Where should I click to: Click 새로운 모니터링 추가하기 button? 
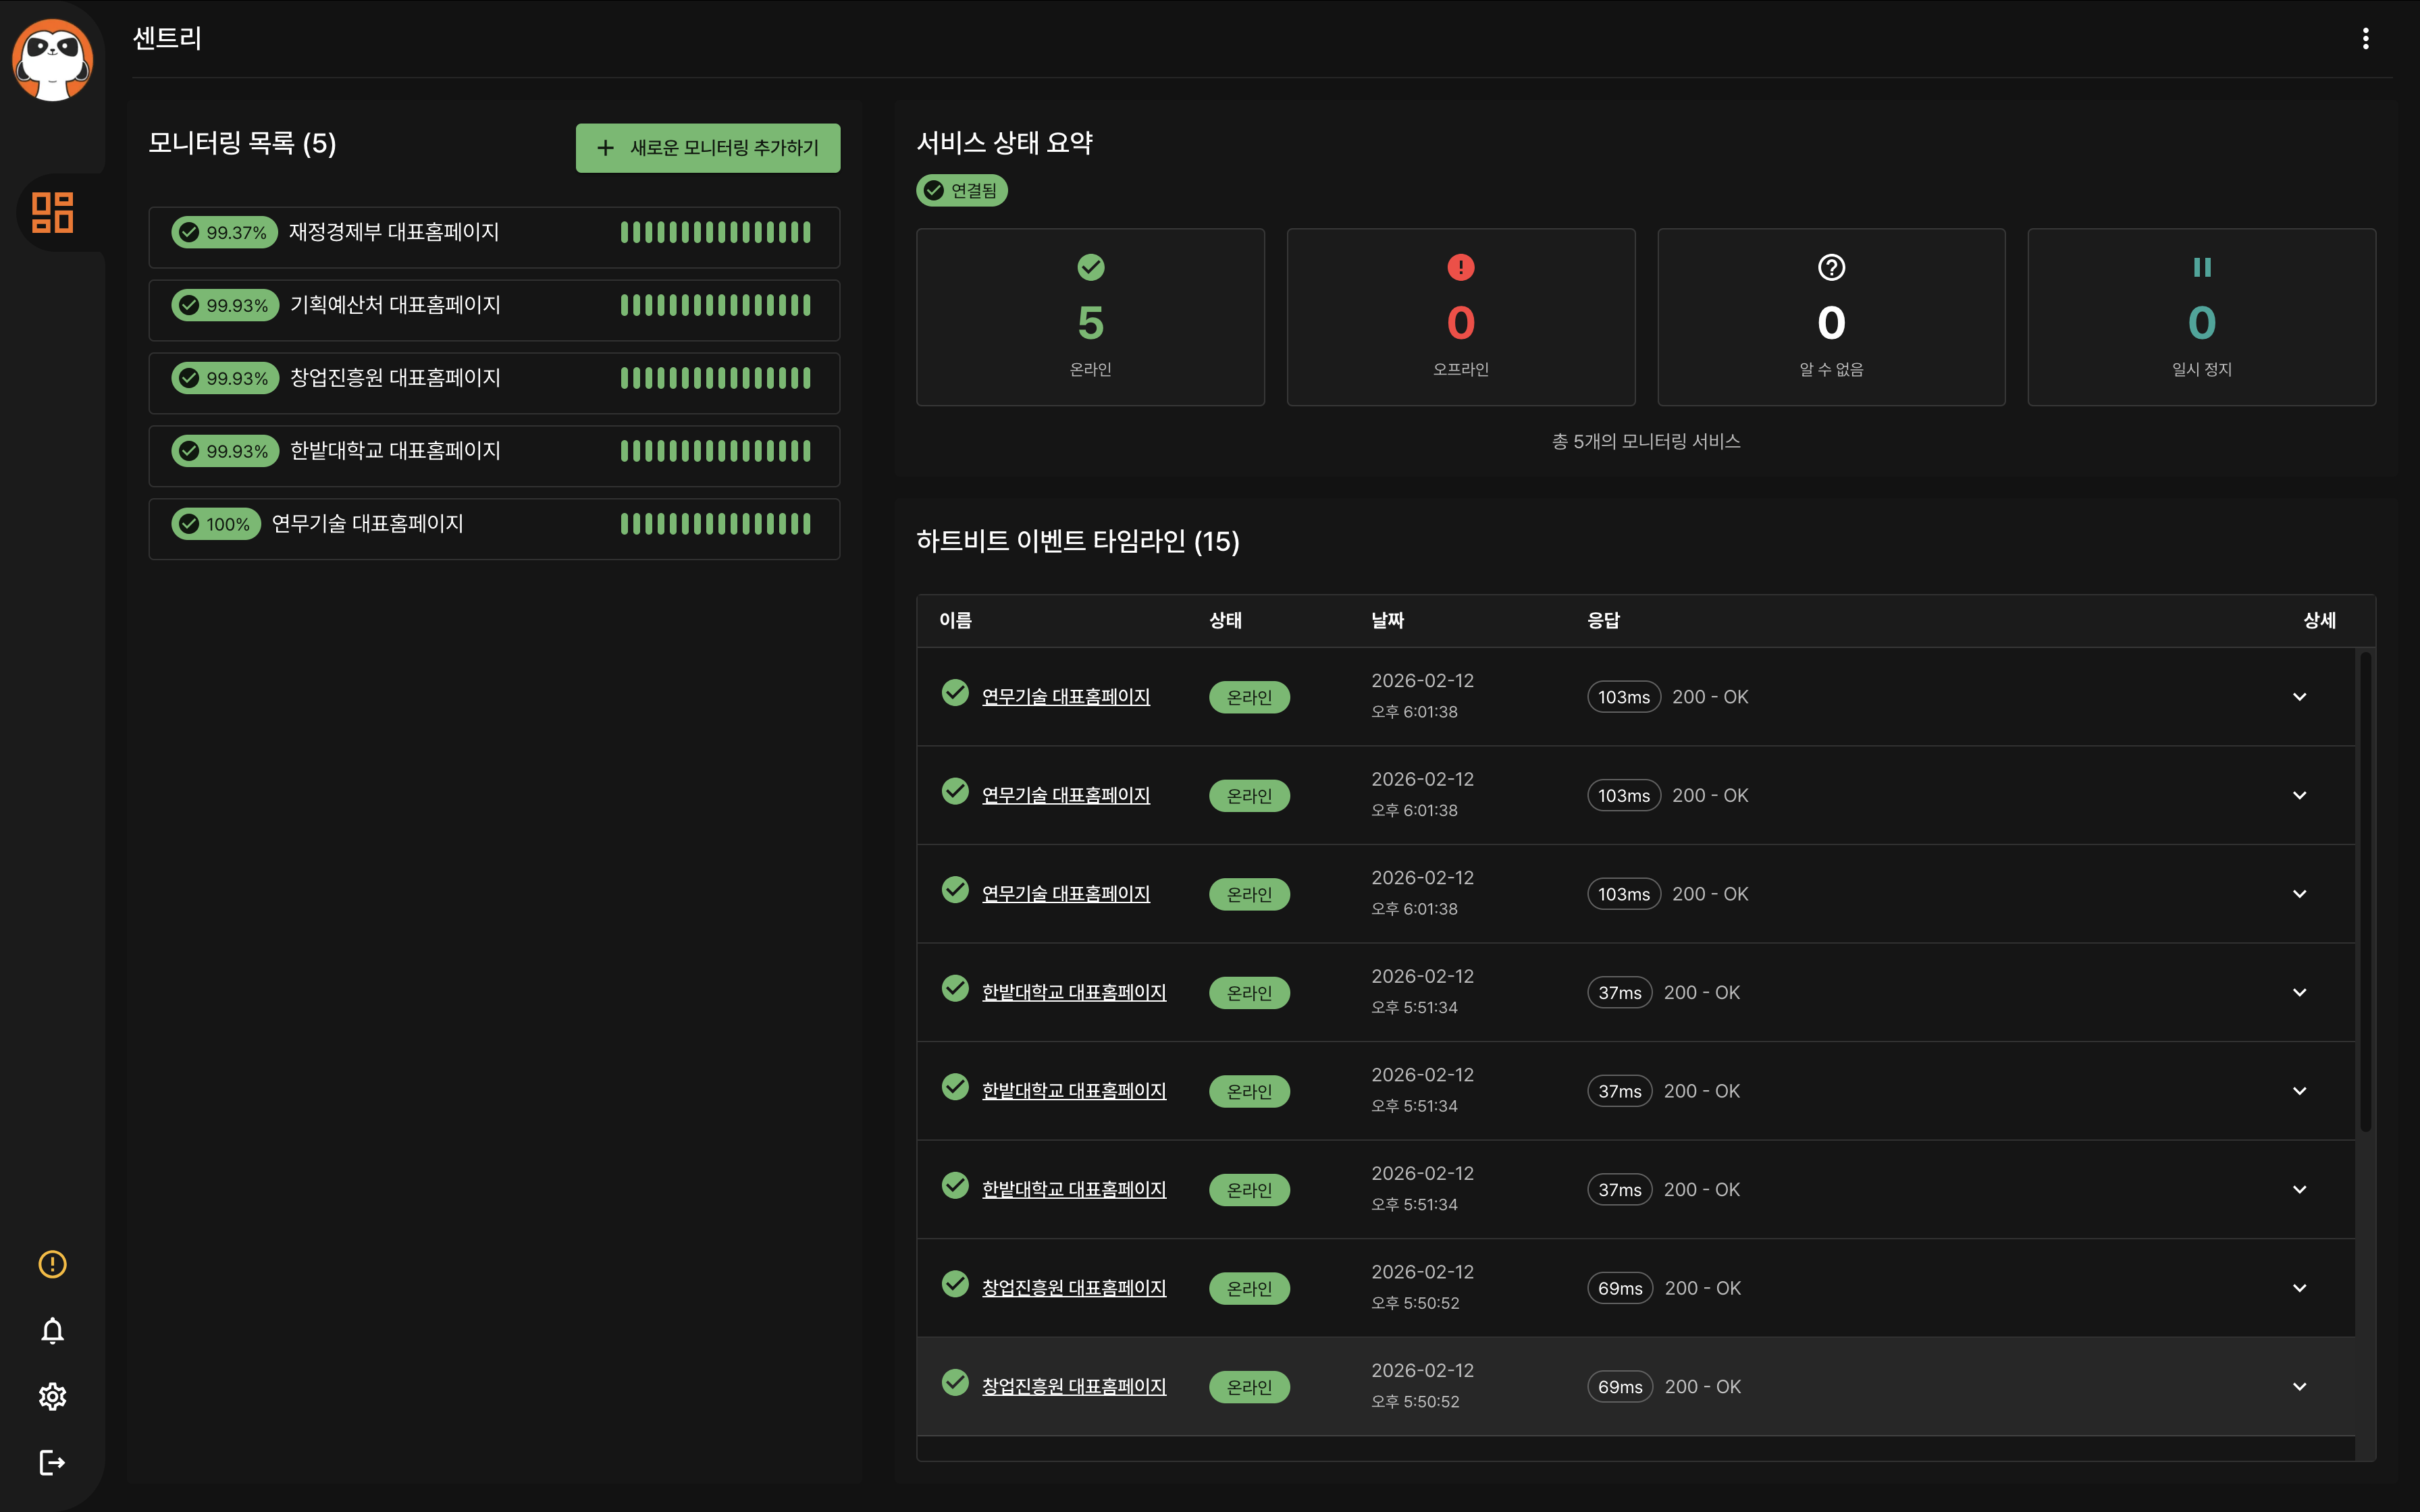pyautogui.click(x=707, y=148)
